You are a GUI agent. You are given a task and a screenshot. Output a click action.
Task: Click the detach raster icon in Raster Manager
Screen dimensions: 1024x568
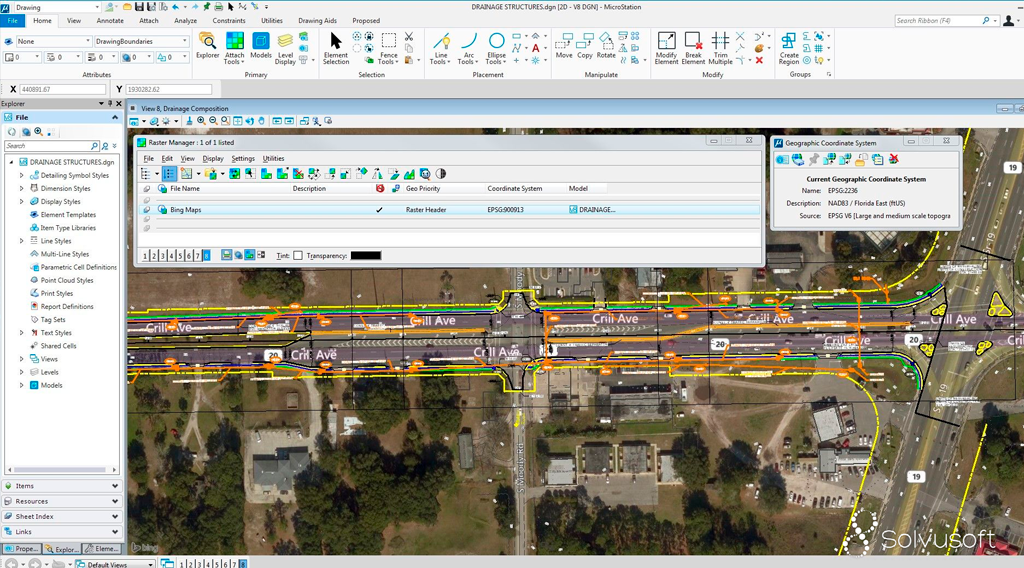point(298,174)
